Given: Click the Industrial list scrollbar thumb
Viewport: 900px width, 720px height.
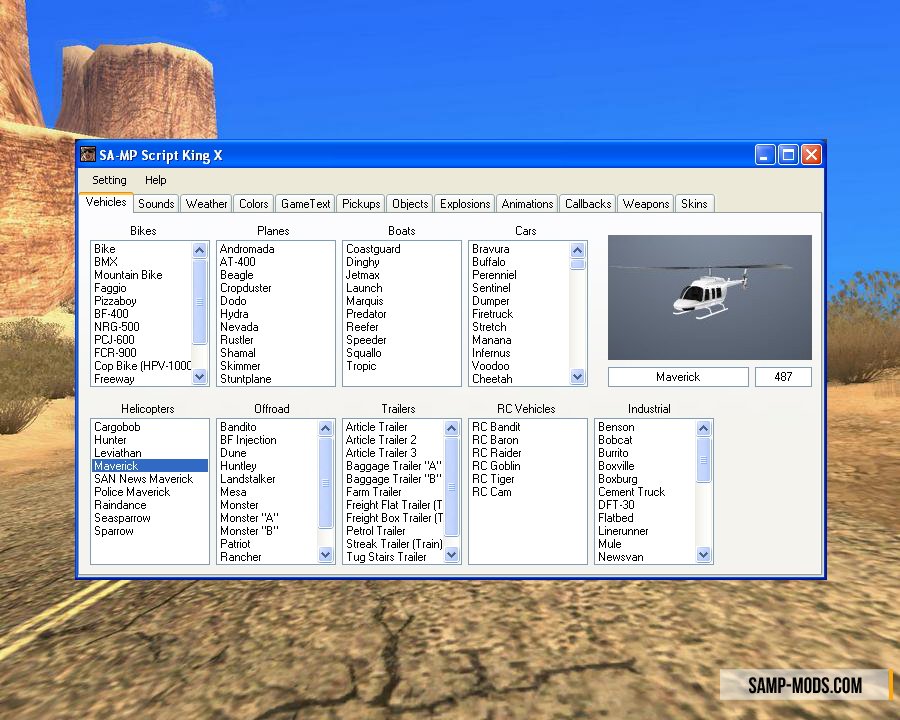Looking at the screenshot, I should tap(704, 459).
